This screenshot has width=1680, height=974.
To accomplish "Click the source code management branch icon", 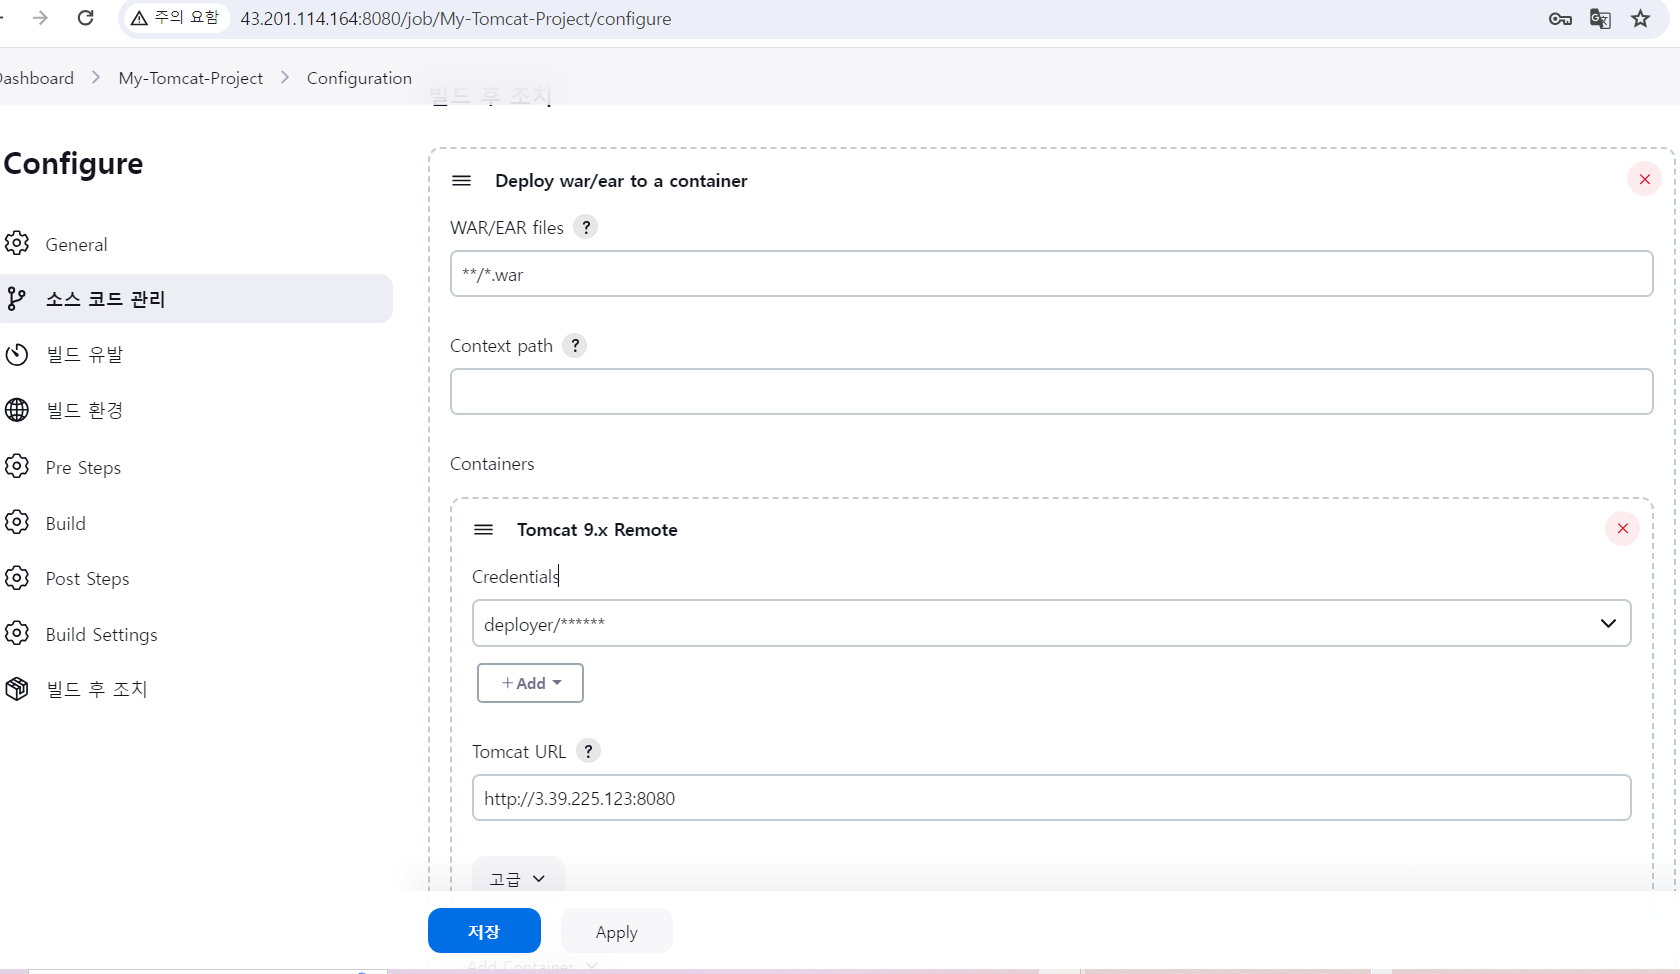I will 17,298.
